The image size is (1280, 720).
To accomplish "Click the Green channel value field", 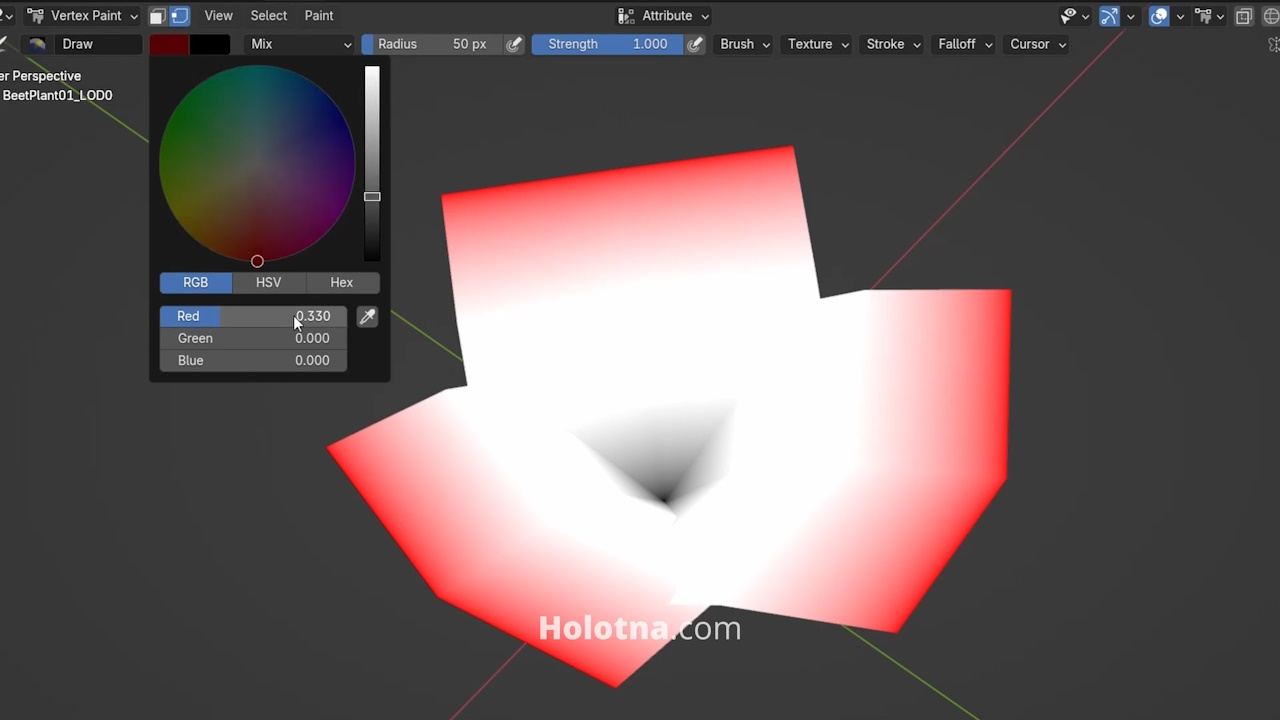I will (253, 338).
